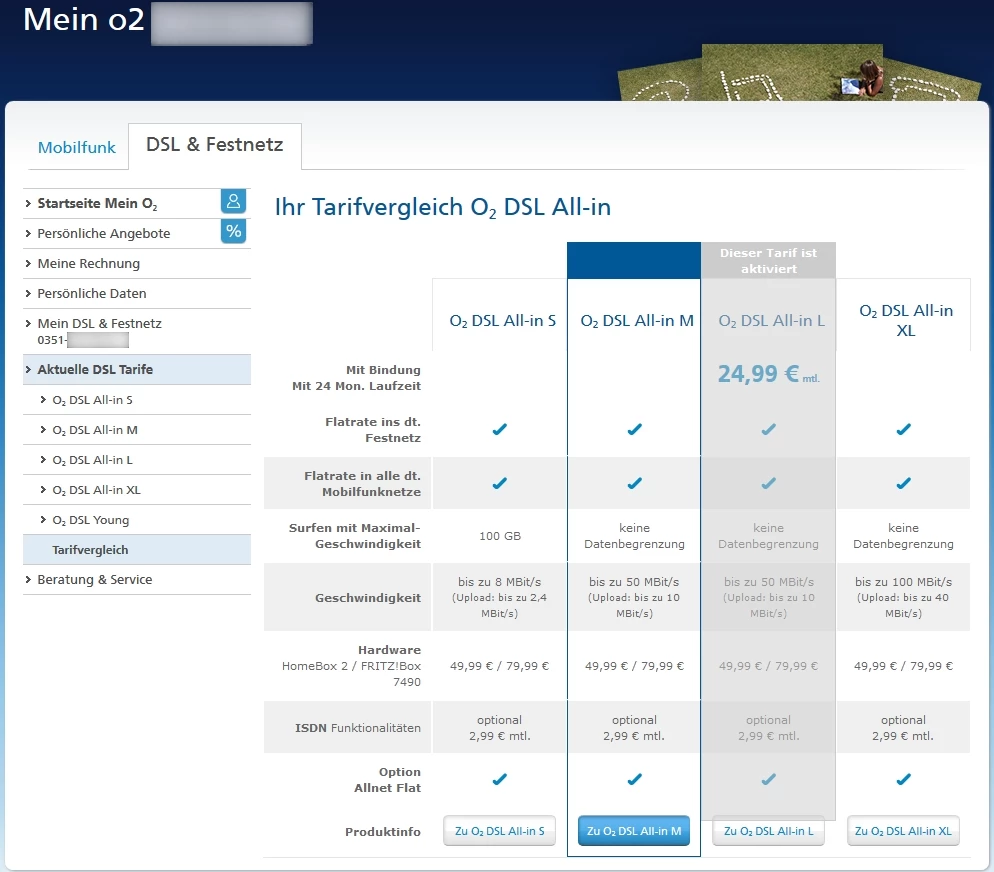Click the ISDN optional 2,99 € cell for All-in XL

coord(903,728)
